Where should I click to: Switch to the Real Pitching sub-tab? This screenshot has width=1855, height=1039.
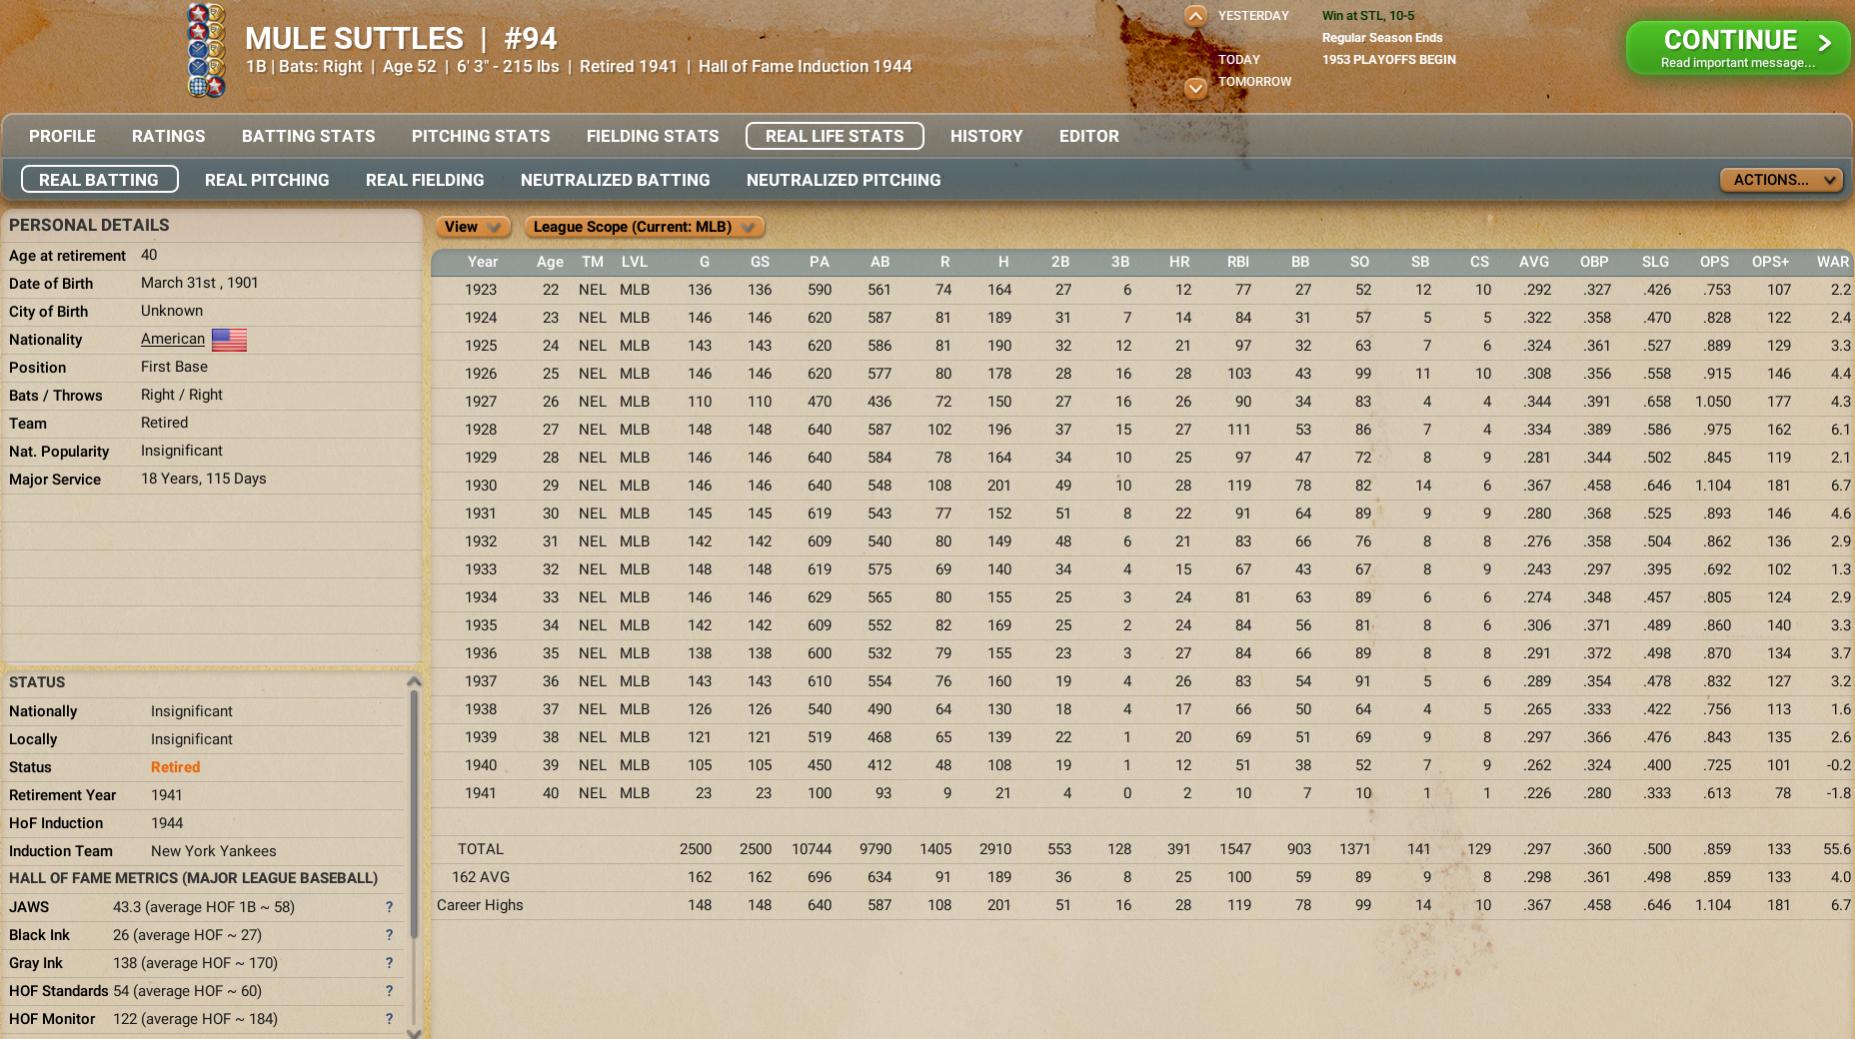[267, 180]
